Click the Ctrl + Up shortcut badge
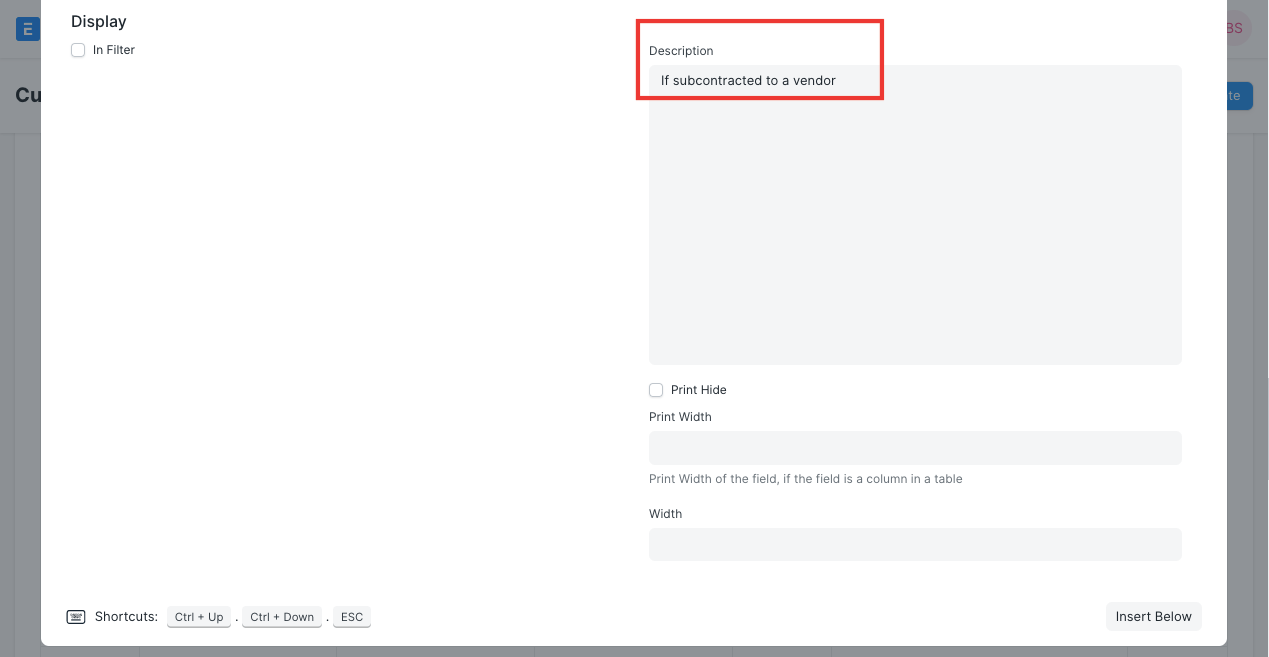1269x657 pixels. click(x=198, y=616)
